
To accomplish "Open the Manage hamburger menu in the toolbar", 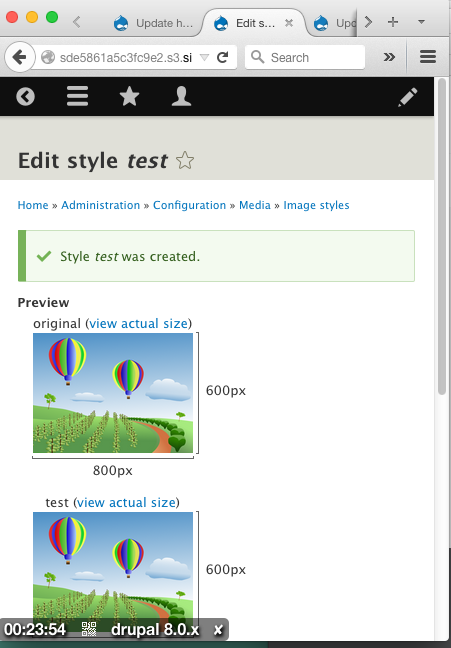I will tap(77, 96).
